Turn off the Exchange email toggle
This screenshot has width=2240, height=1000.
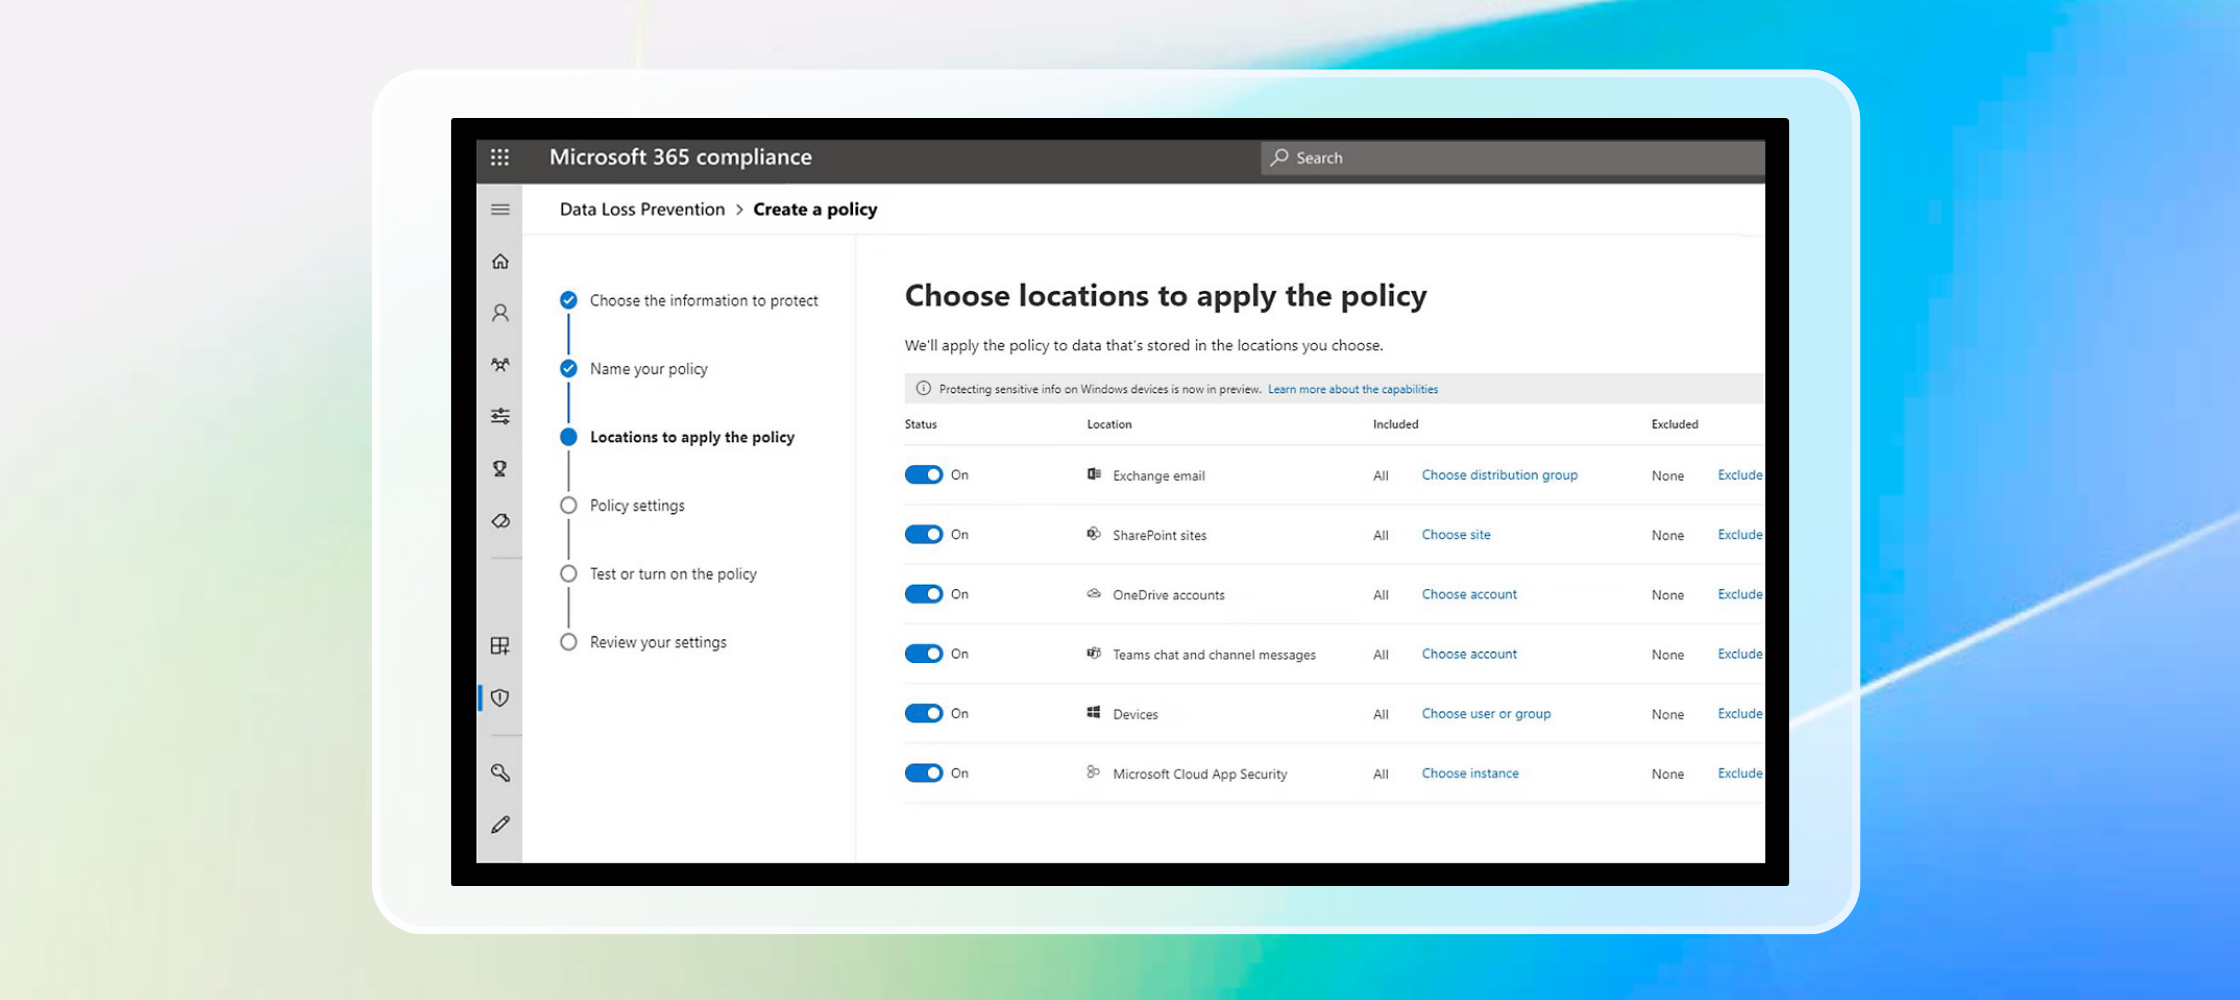pos(923,475)
